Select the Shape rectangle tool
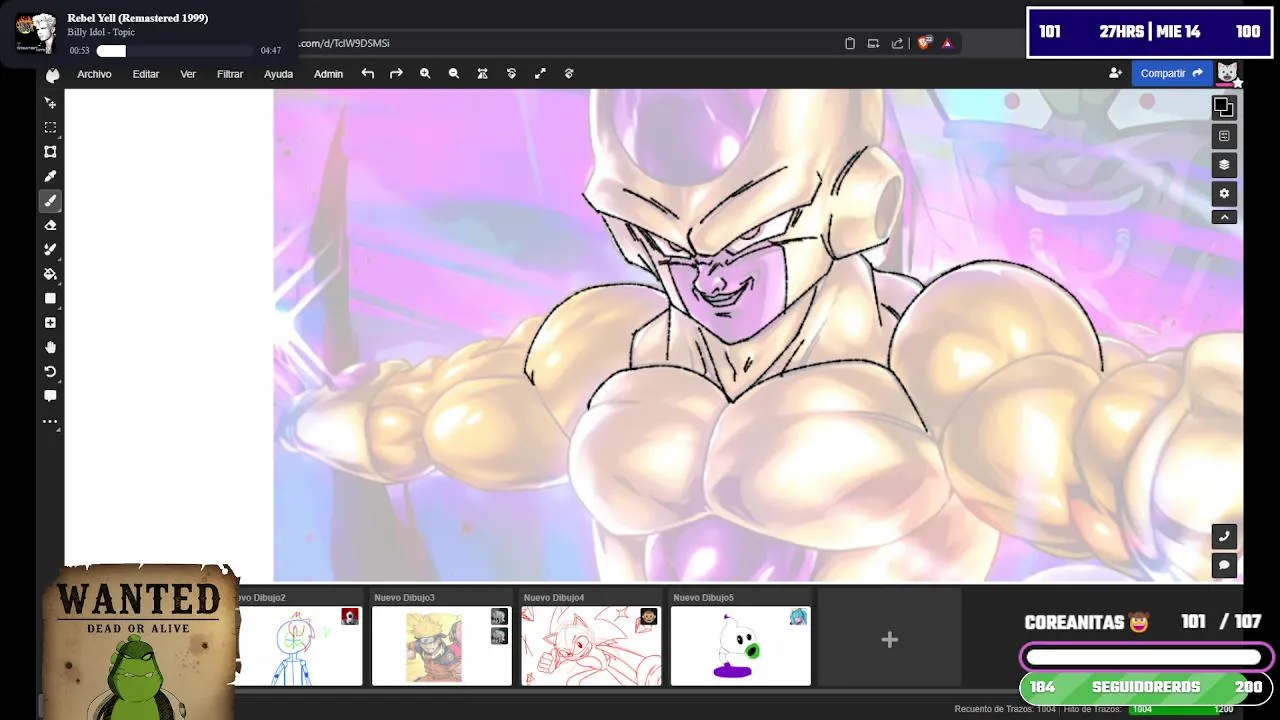1280x720 pixels. coord(50,298)
